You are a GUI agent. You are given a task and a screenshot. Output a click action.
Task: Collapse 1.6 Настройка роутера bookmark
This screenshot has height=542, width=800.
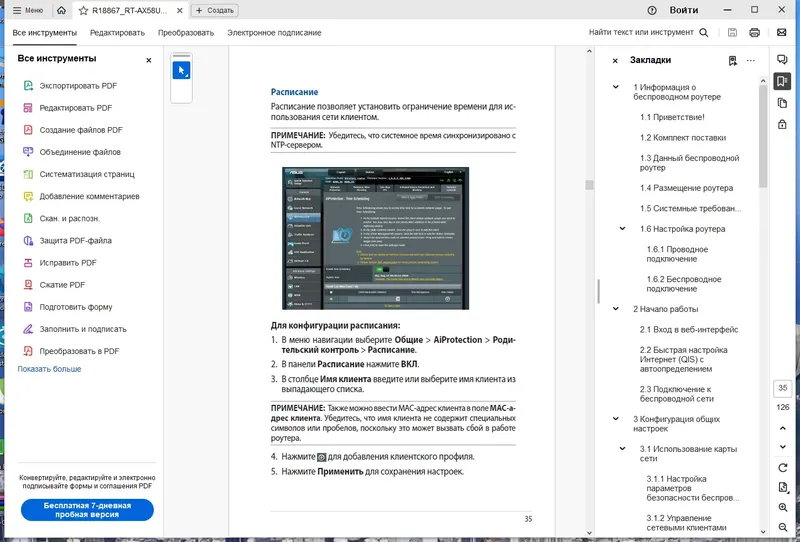coord(622,229)
